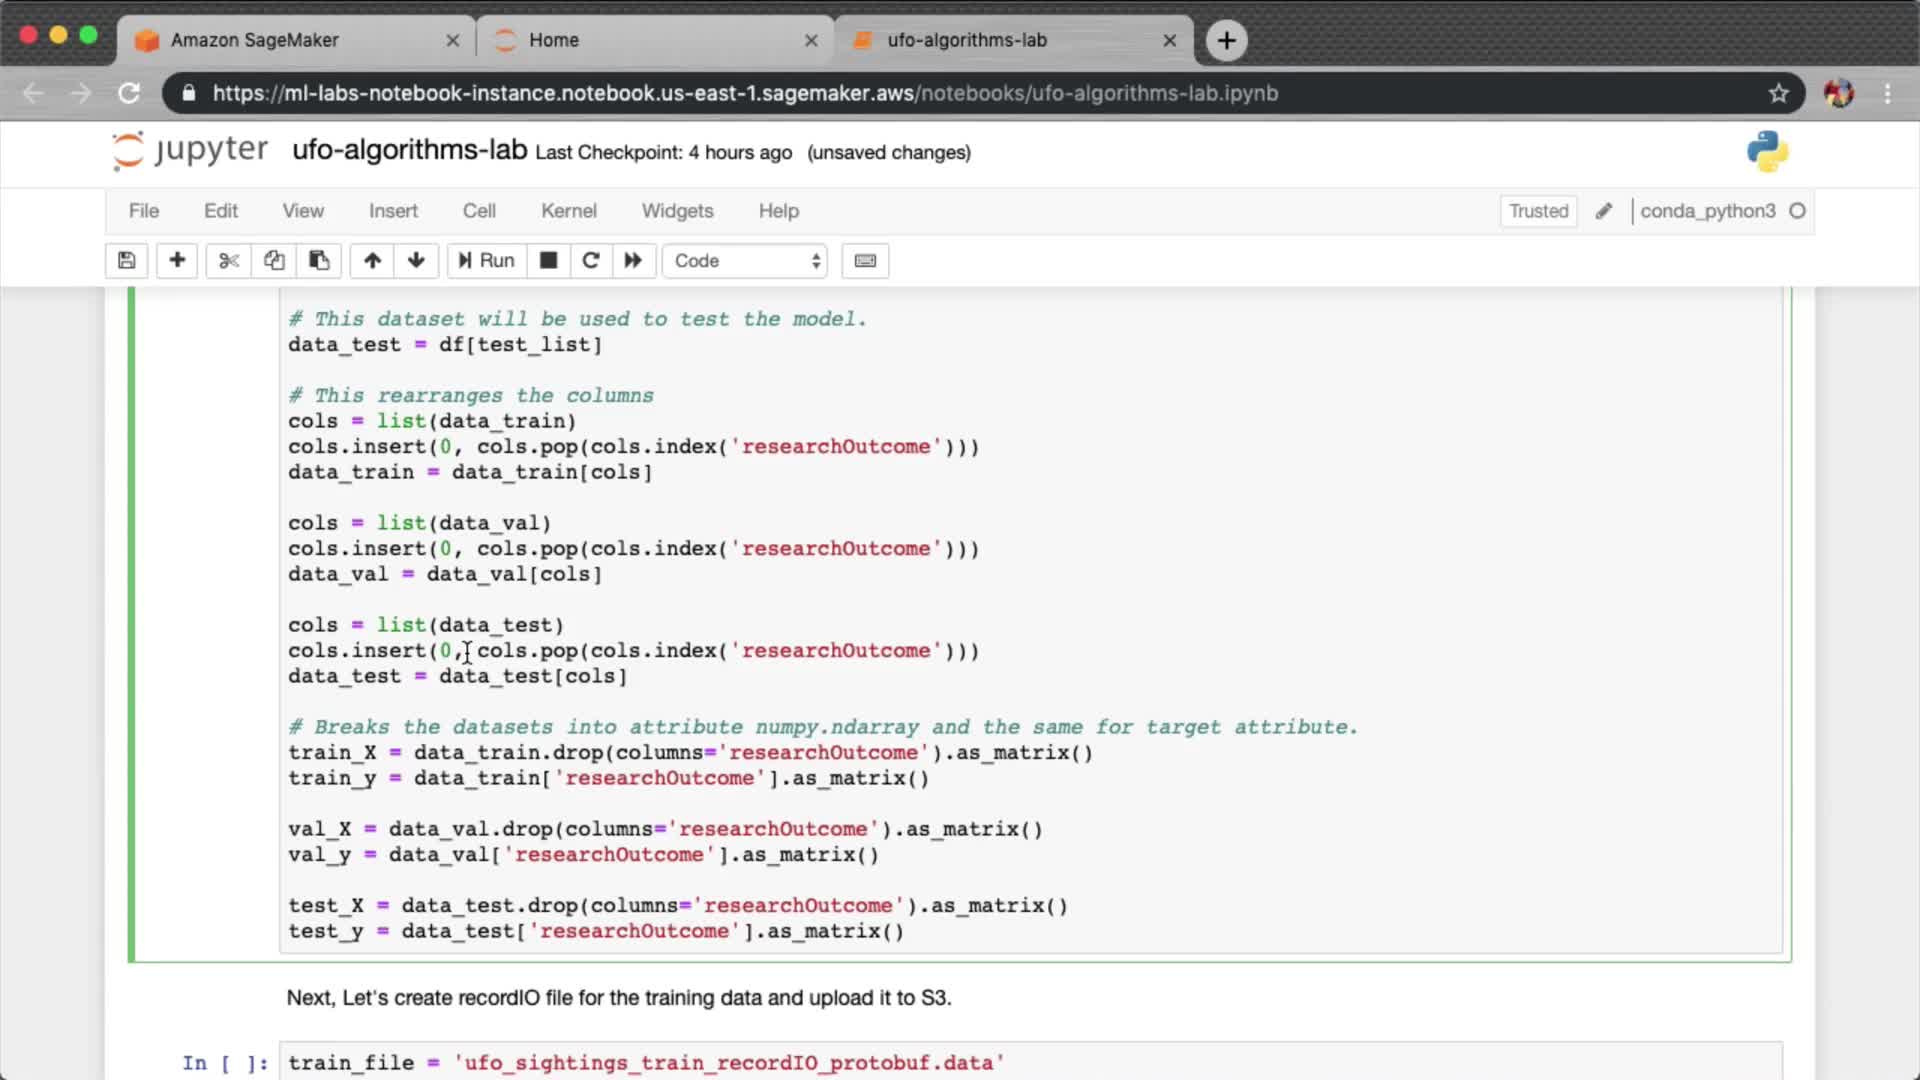Screen dimensions: 1920x1080
Task: Click the save and checkpoint icon
Action: [127, 261]
